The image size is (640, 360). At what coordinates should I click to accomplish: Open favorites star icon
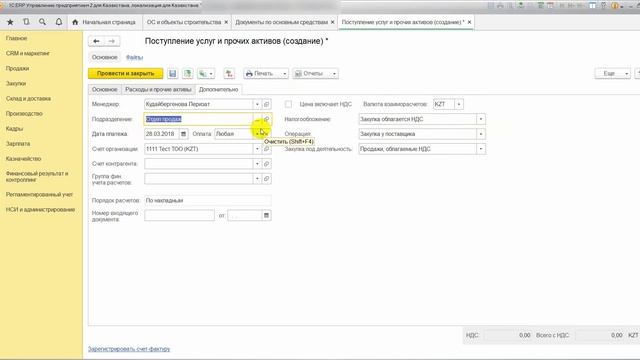click(x=10, y=22)
